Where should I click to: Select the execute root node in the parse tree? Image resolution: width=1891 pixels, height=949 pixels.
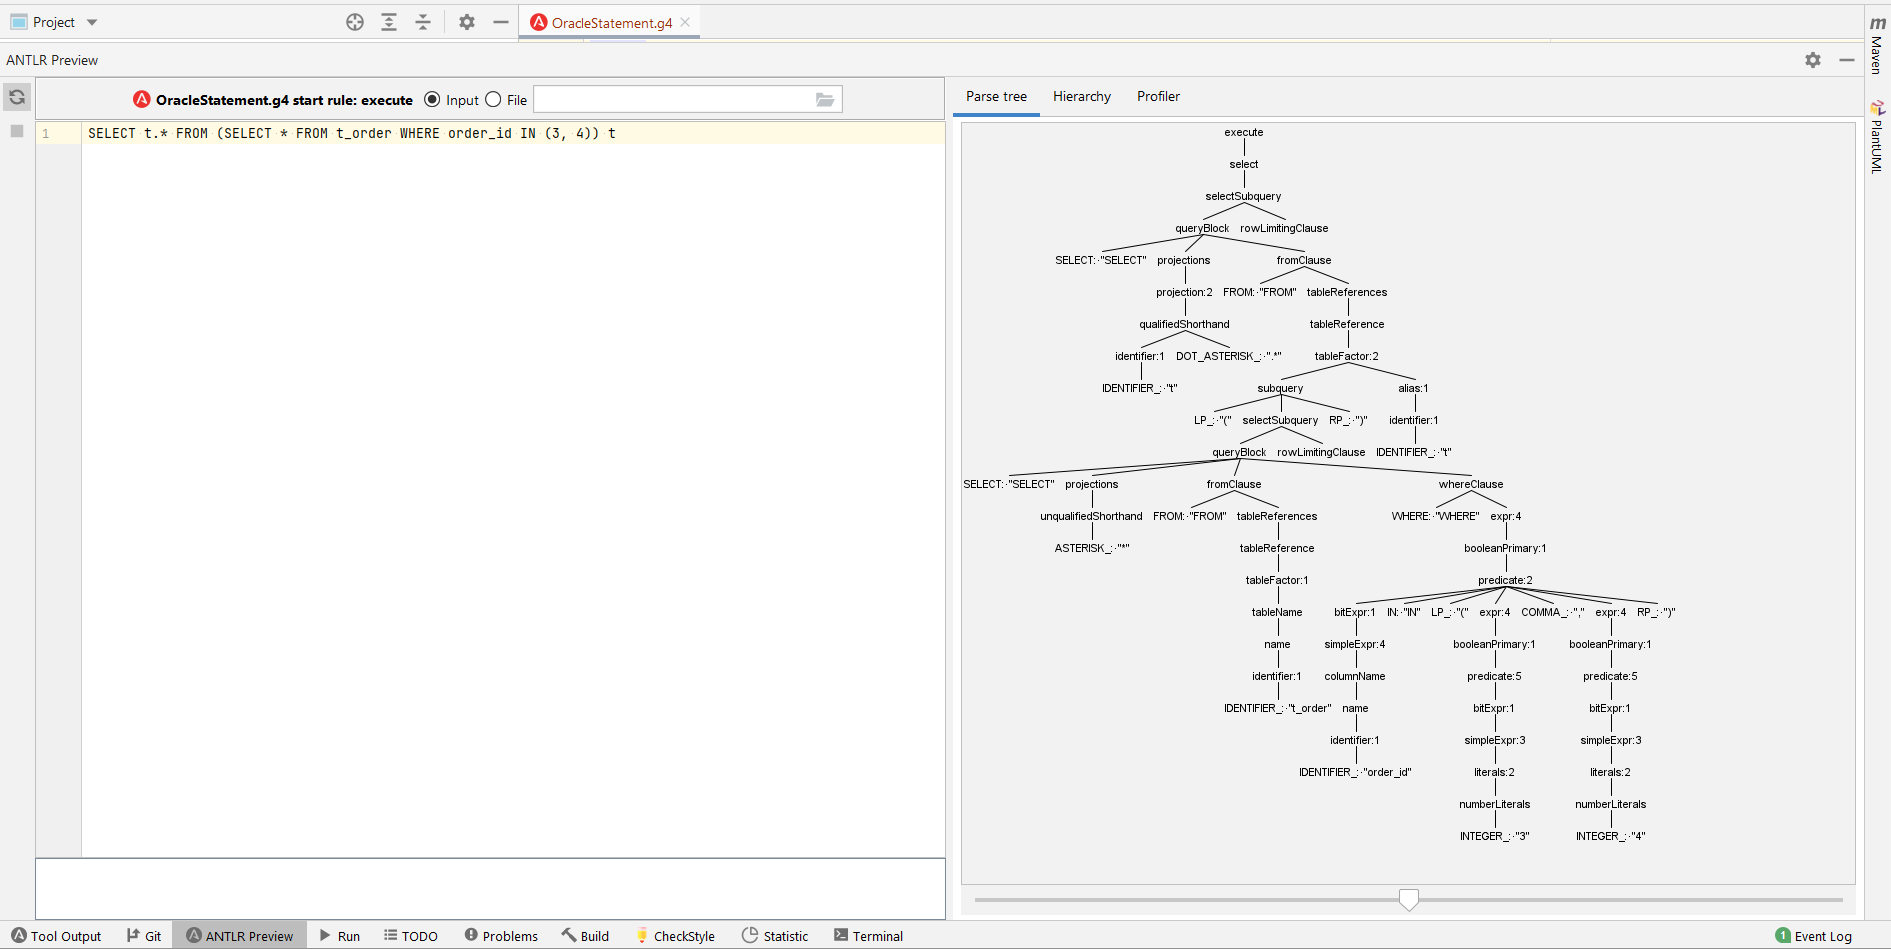coord(1243,131)
